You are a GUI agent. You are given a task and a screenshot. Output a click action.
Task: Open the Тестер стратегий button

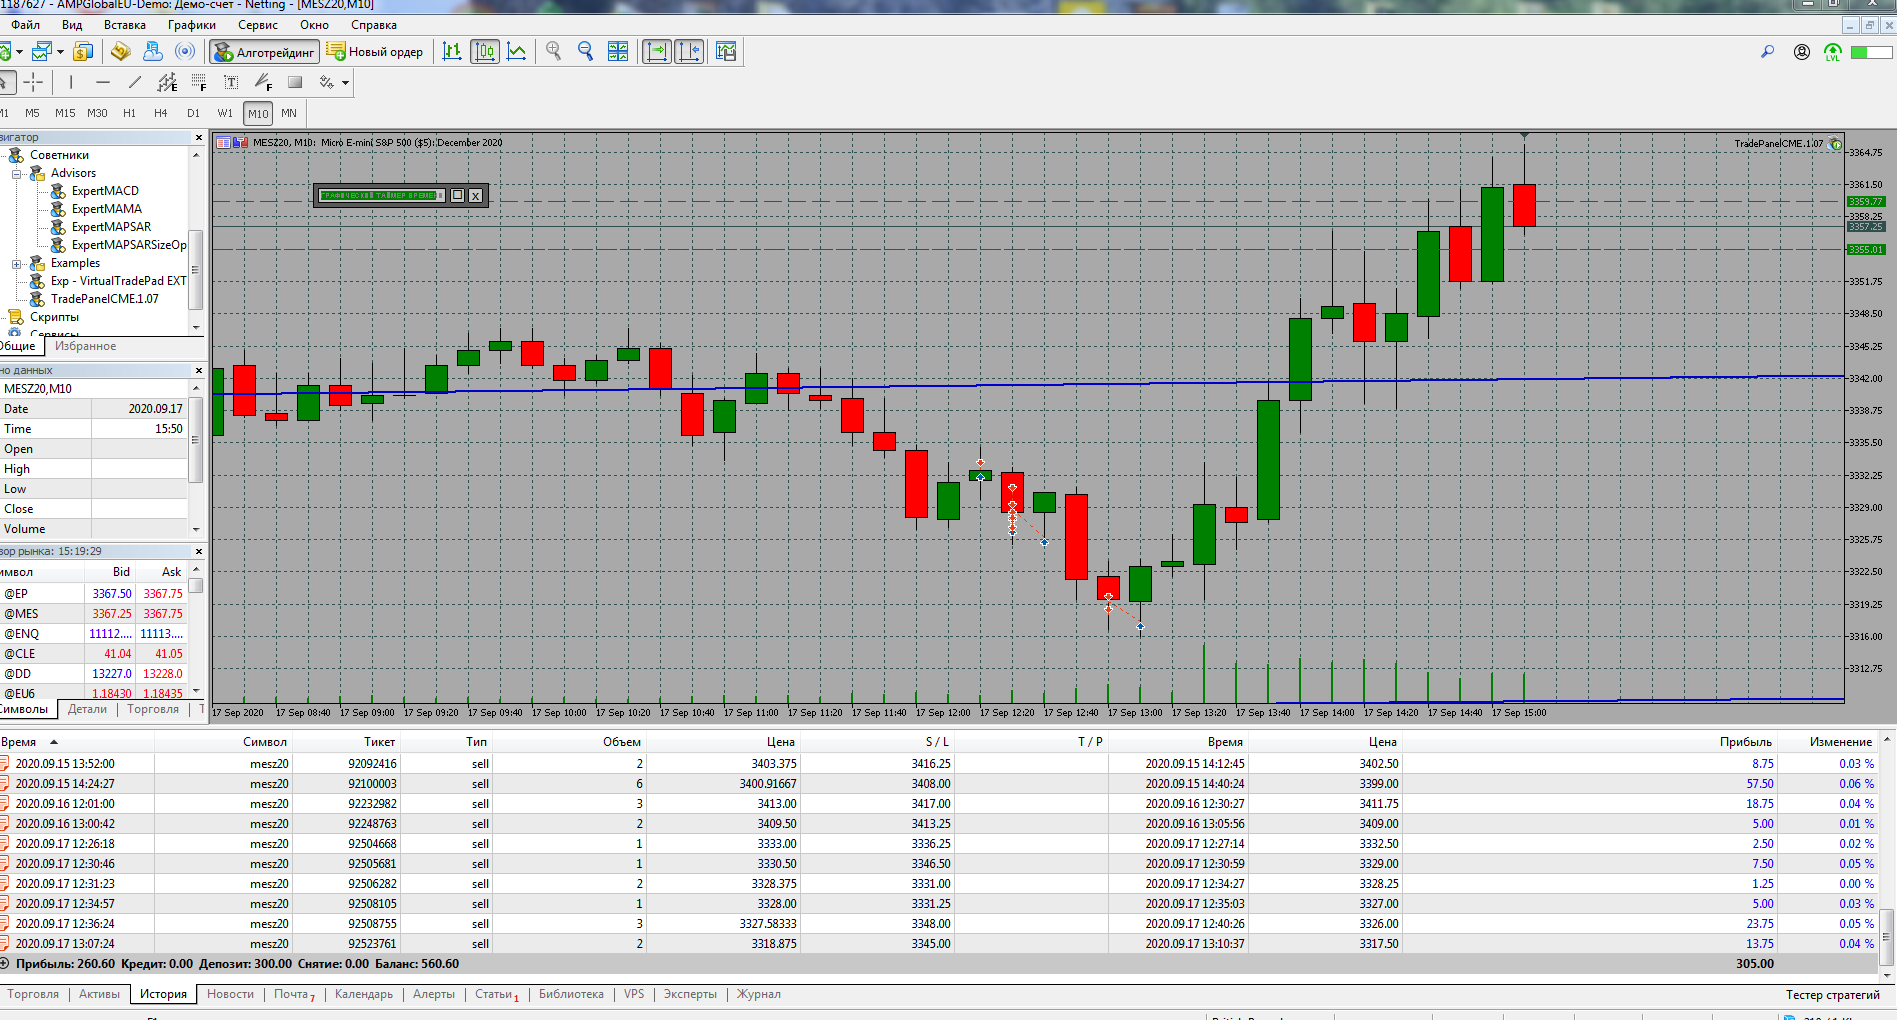1833,995
